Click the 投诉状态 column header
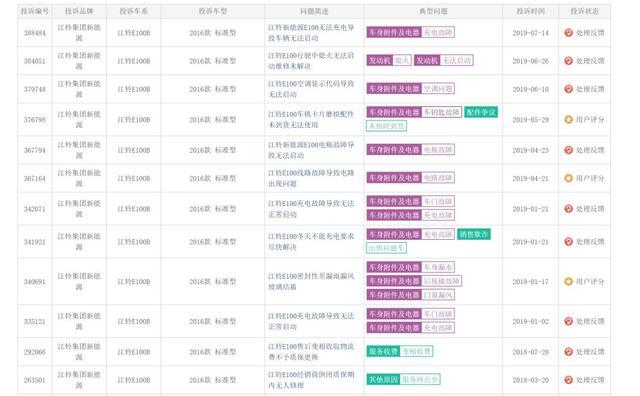 point(584,11)
